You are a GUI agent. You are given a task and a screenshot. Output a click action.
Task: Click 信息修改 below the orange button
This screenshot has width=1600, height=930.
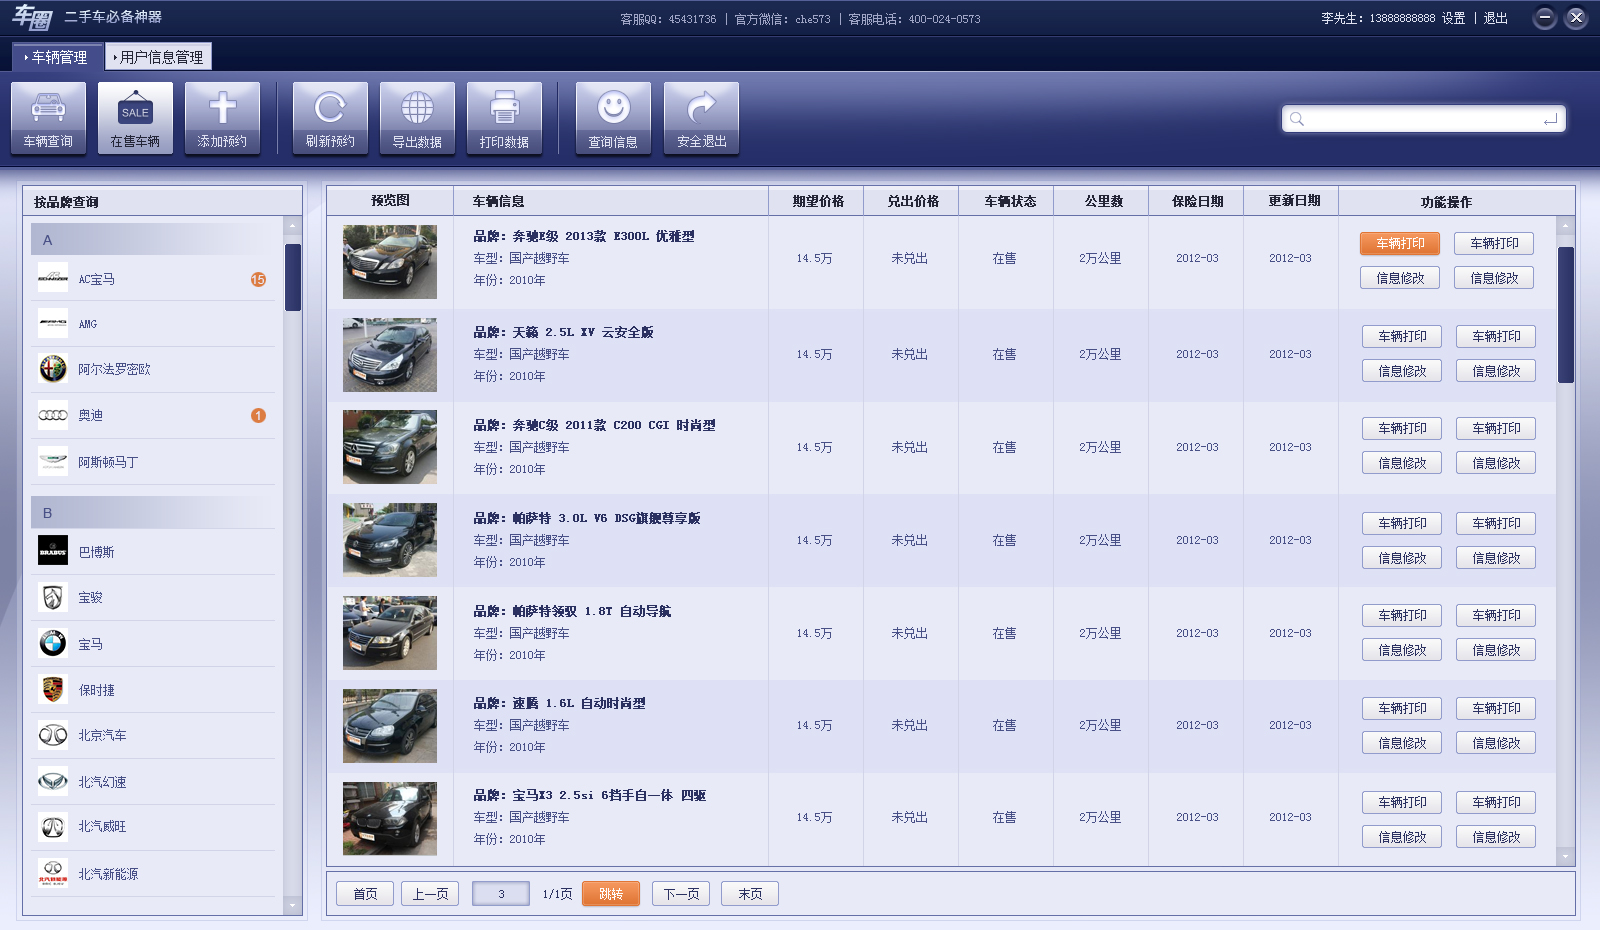click(1400, 278)
